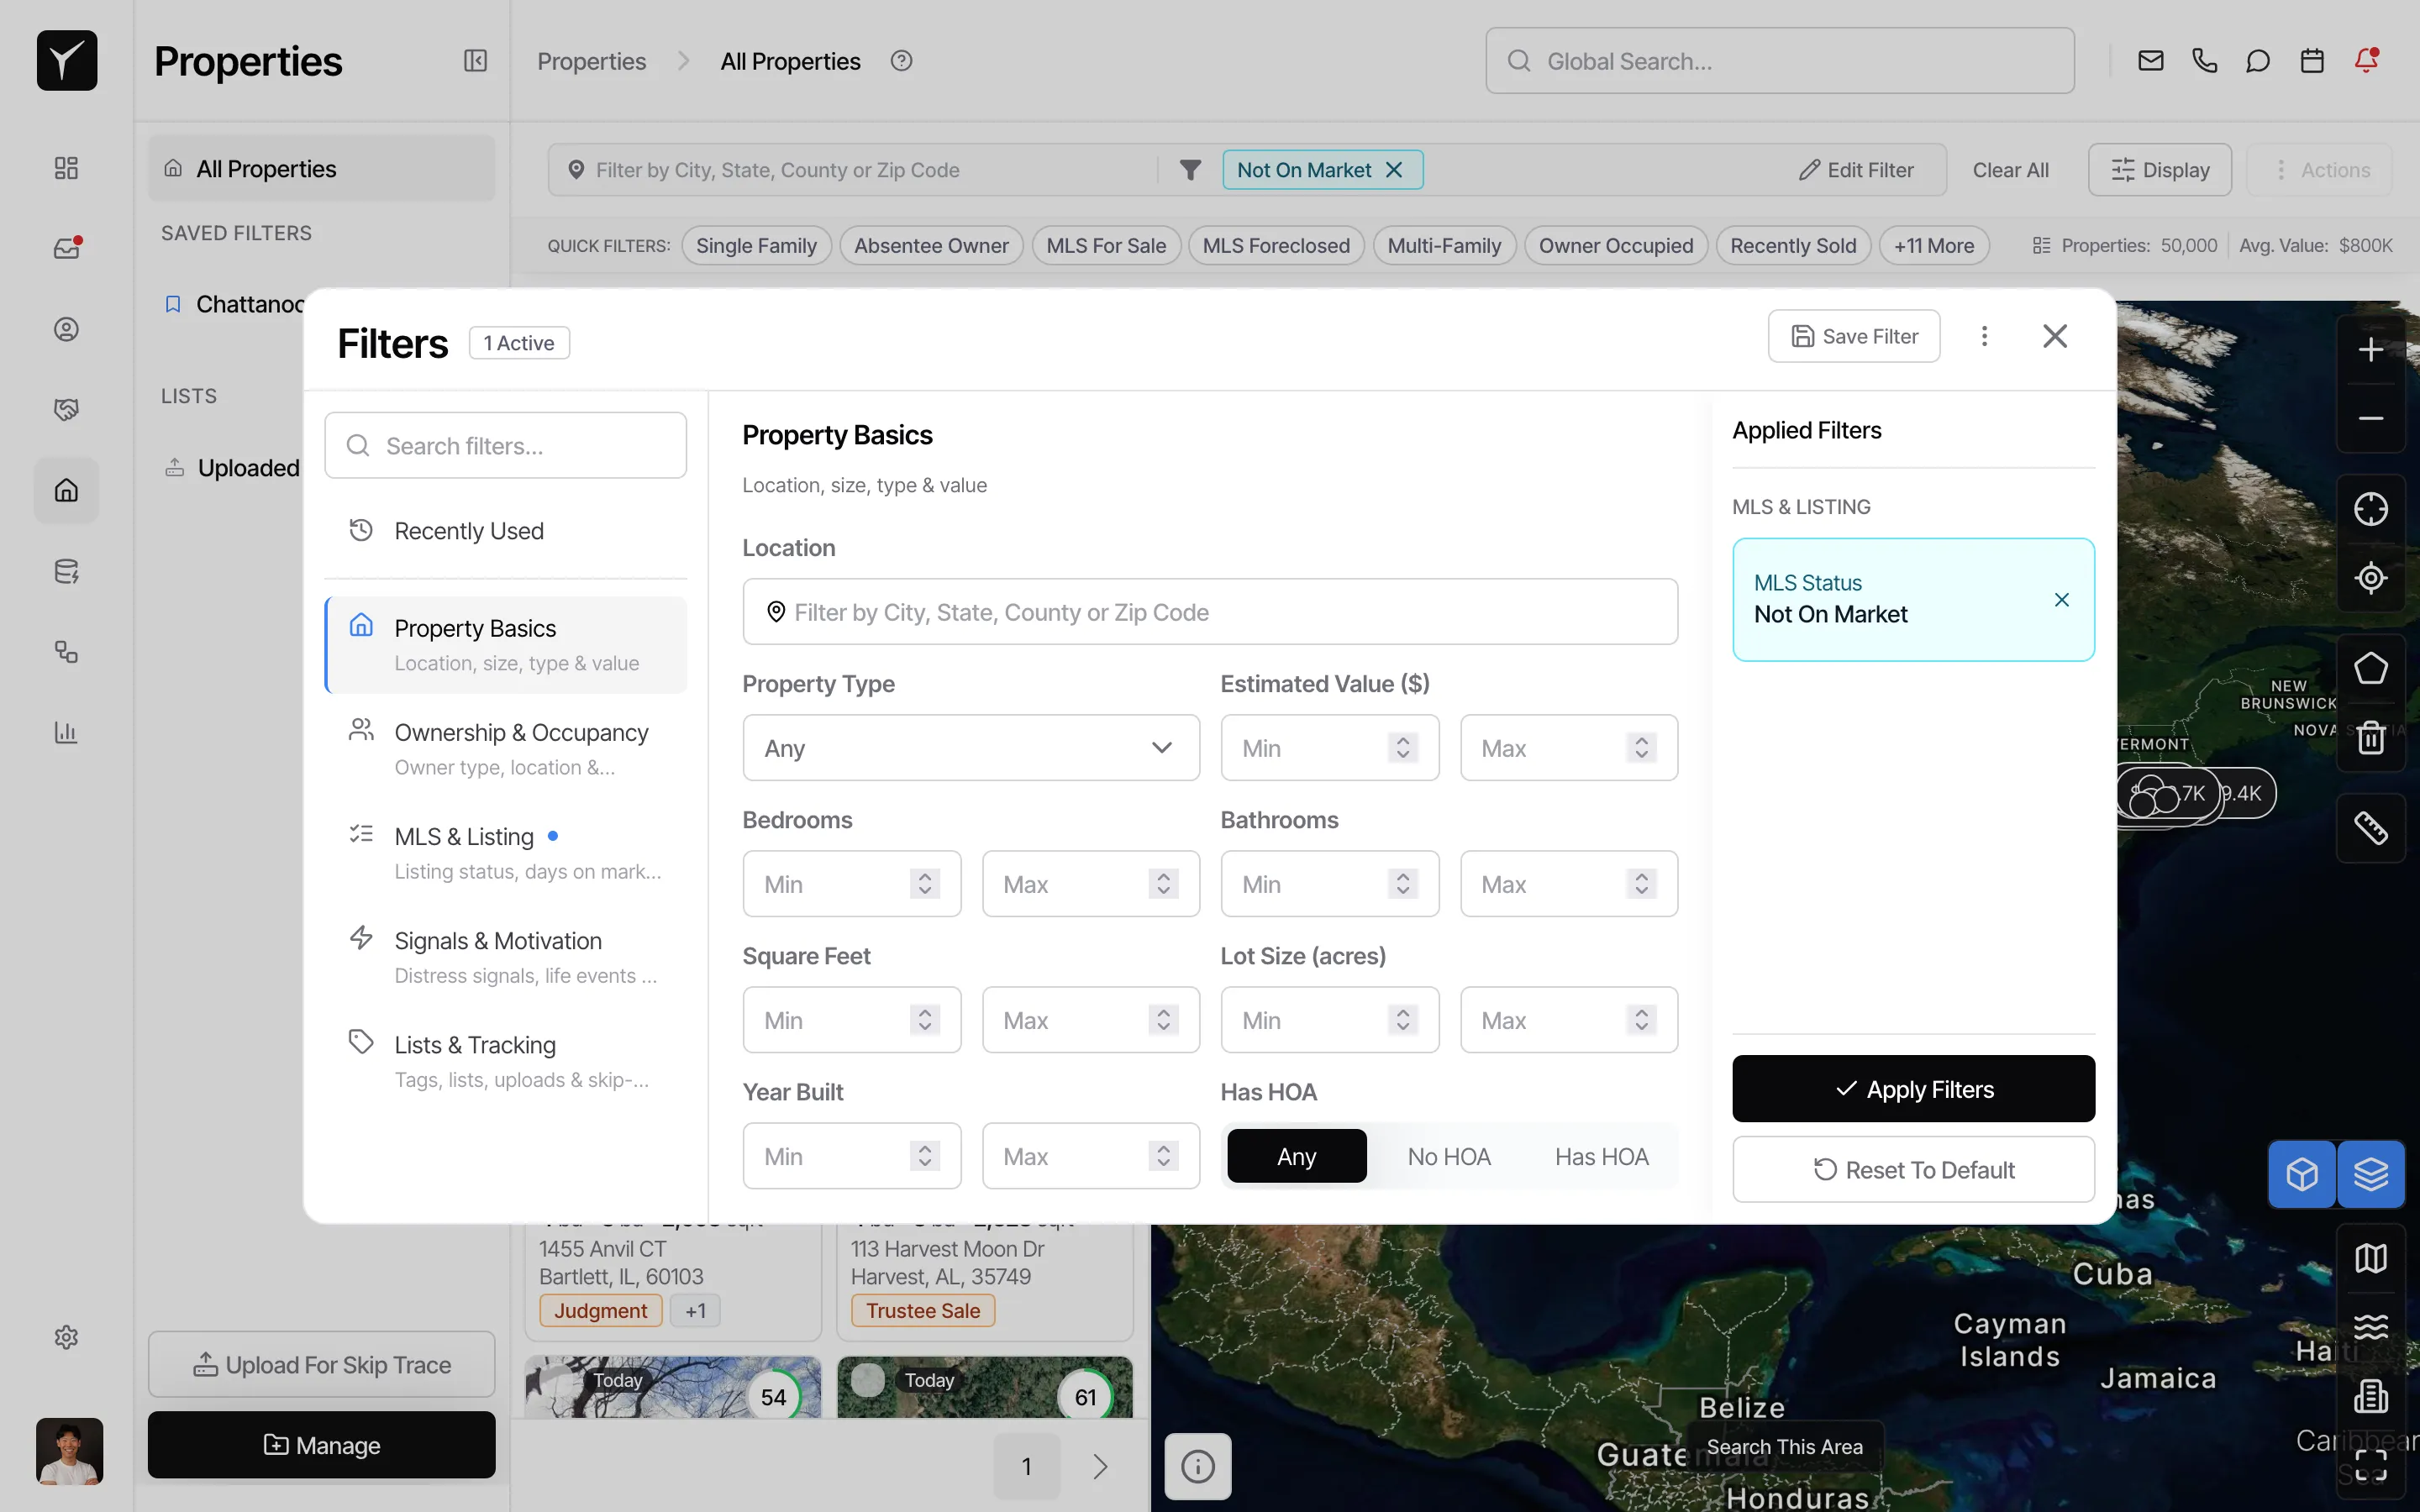Click Reset To Default in the filter panel
The height and width of the screenshot is (1512, 2420).
pyautogui.click(x=1912, y=1169)
